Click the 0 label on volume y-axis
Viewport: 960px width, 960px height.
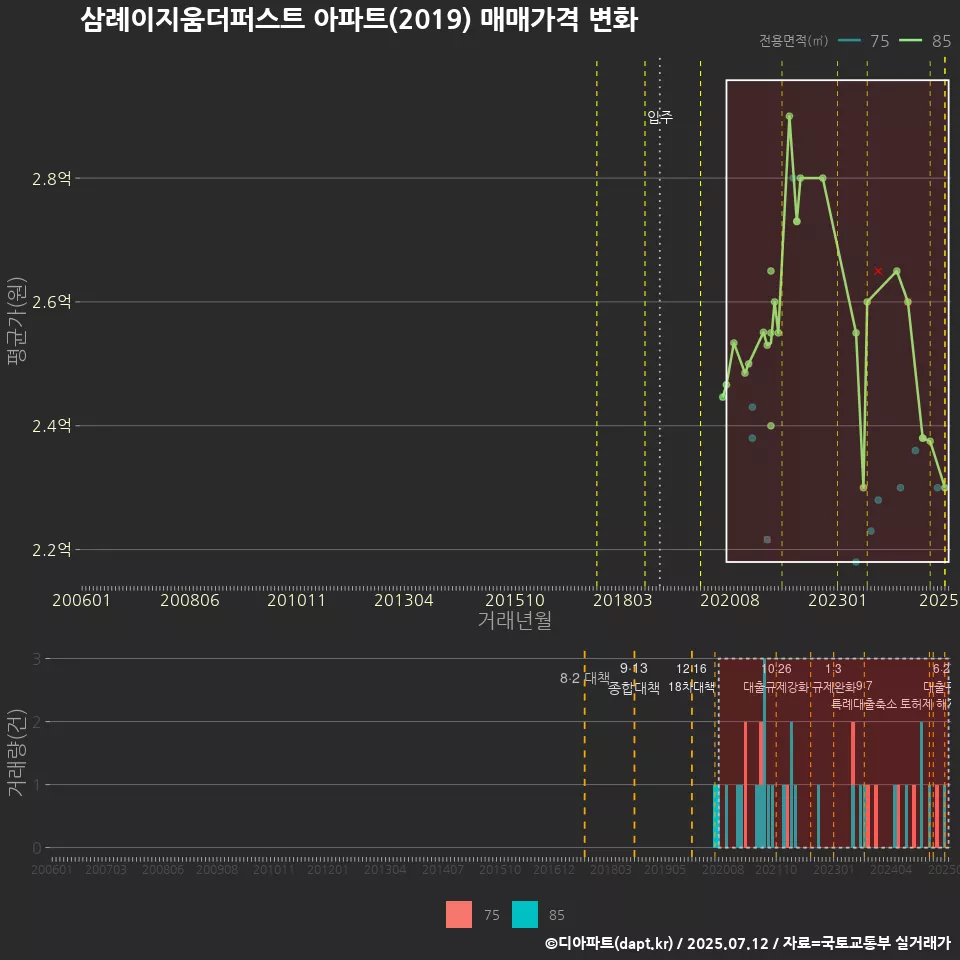(37, 848)
